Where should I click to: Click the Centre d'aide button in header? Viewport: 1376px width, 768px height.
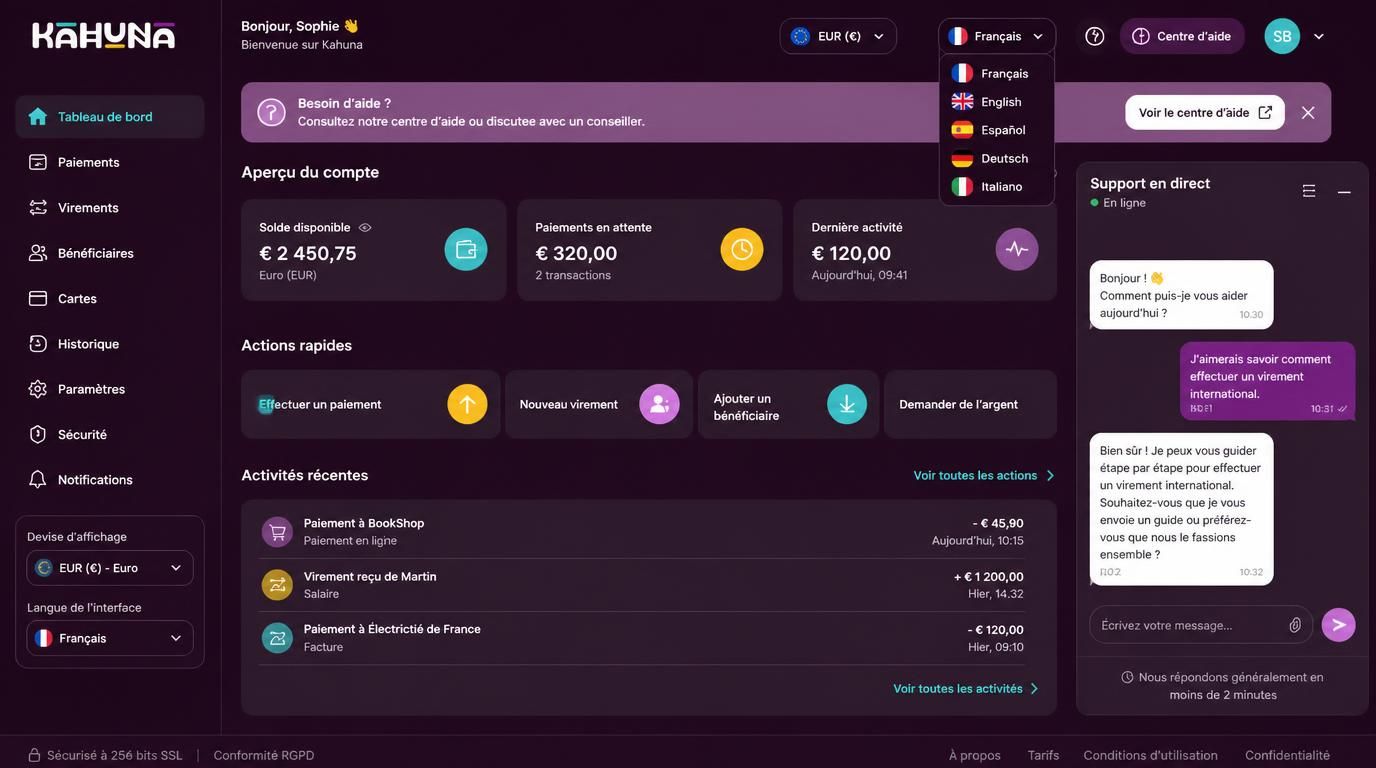pyautogui.click(x=1182, y=36)
